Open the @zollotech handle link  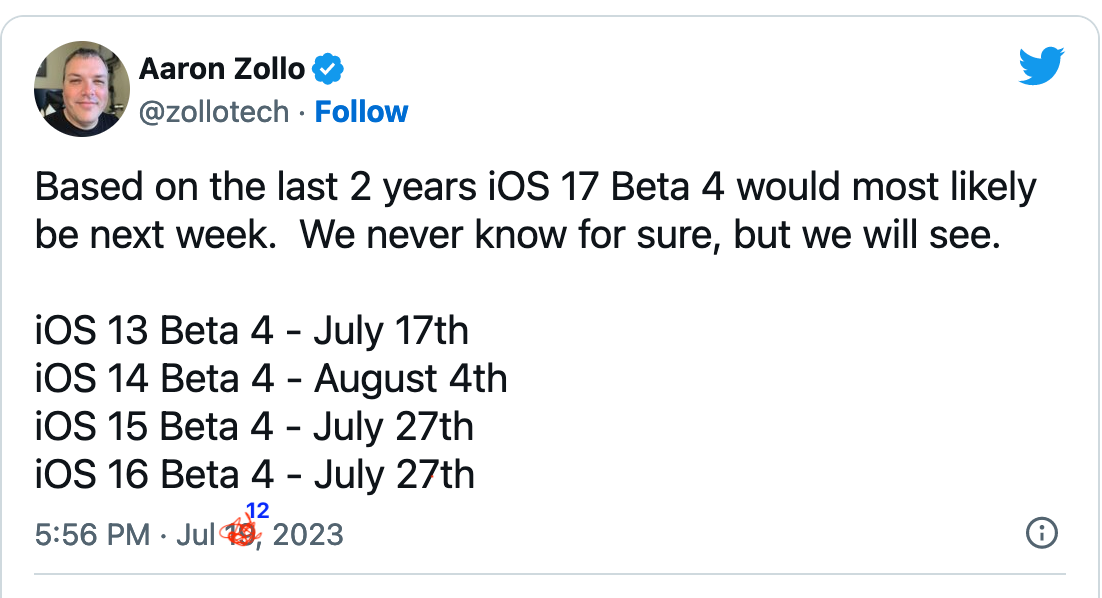214,111
